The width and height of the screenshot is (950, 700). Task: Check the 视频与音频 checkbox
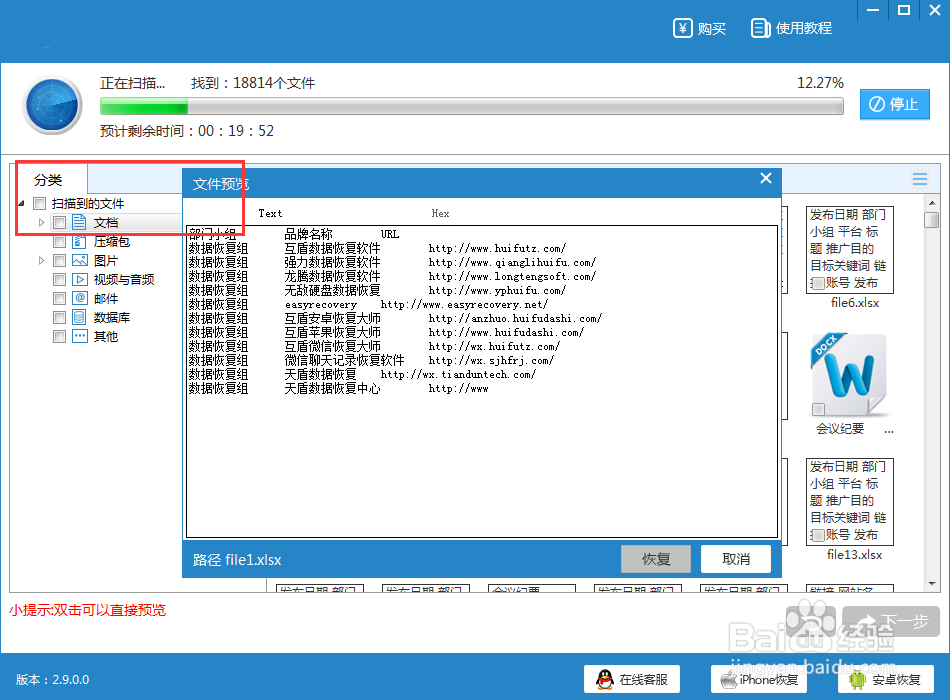pos(59,279)
